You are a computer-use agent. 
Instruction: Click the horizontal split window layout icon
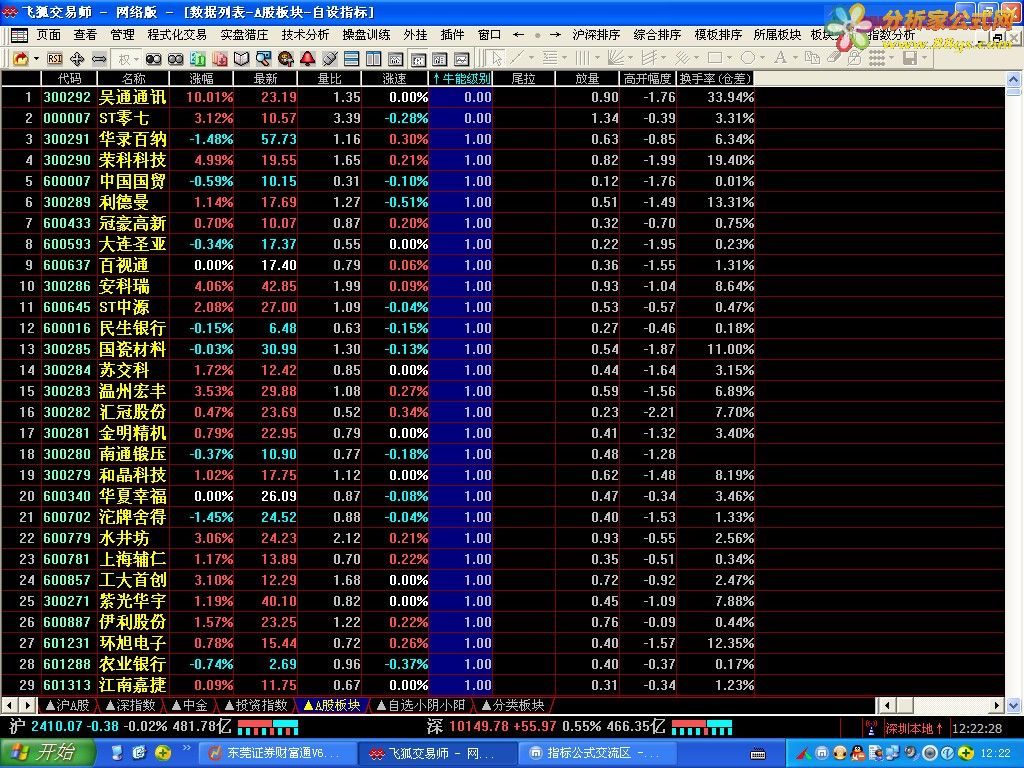point(351,59)
